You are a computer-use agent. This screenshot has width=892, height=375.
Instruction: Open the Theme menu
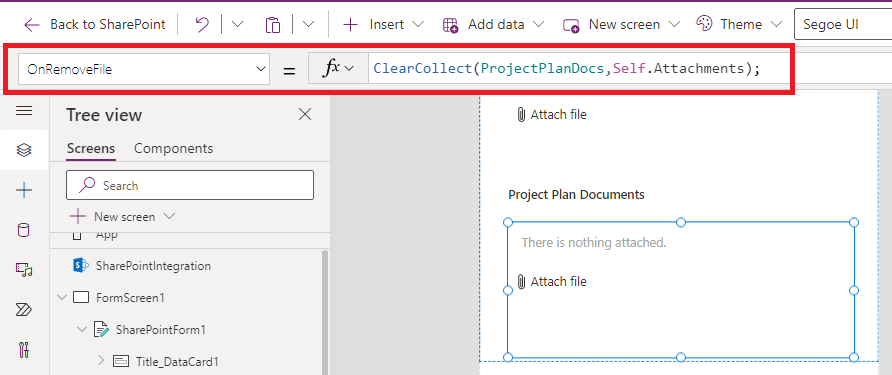pos(739,24)
